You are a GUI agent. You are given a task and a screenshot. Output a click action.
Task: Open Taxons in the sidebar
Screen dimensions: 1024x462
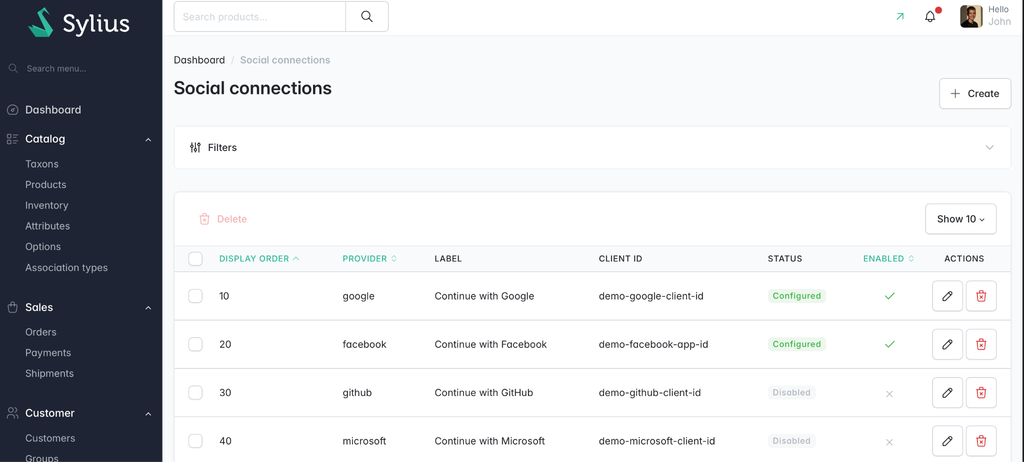(42, 164)
